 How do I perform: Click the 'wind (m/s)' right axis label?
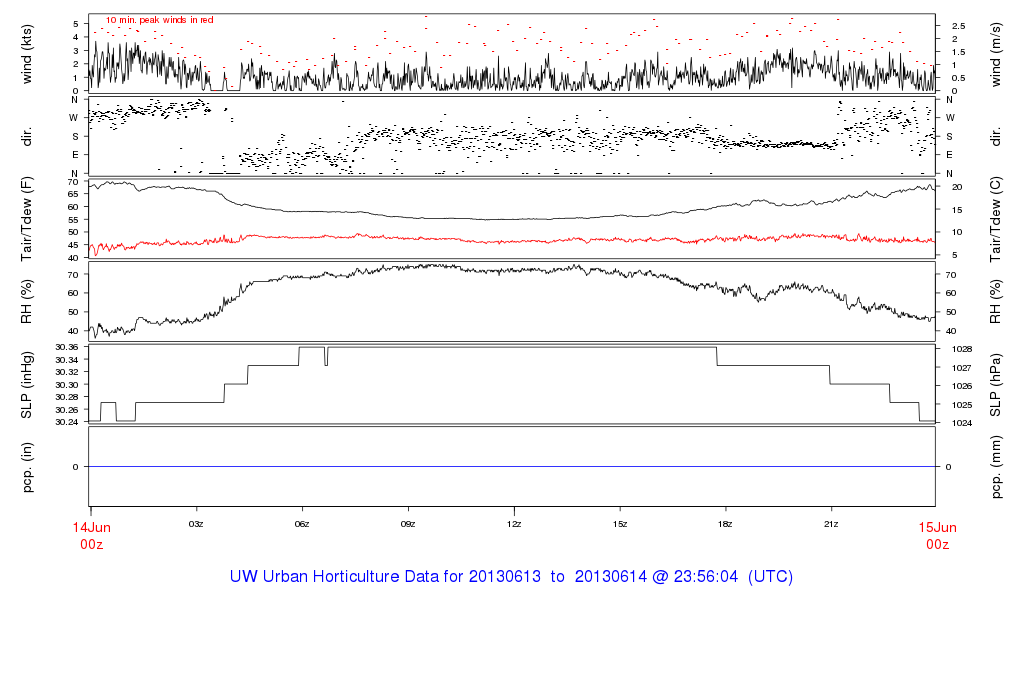pos(995,54)
